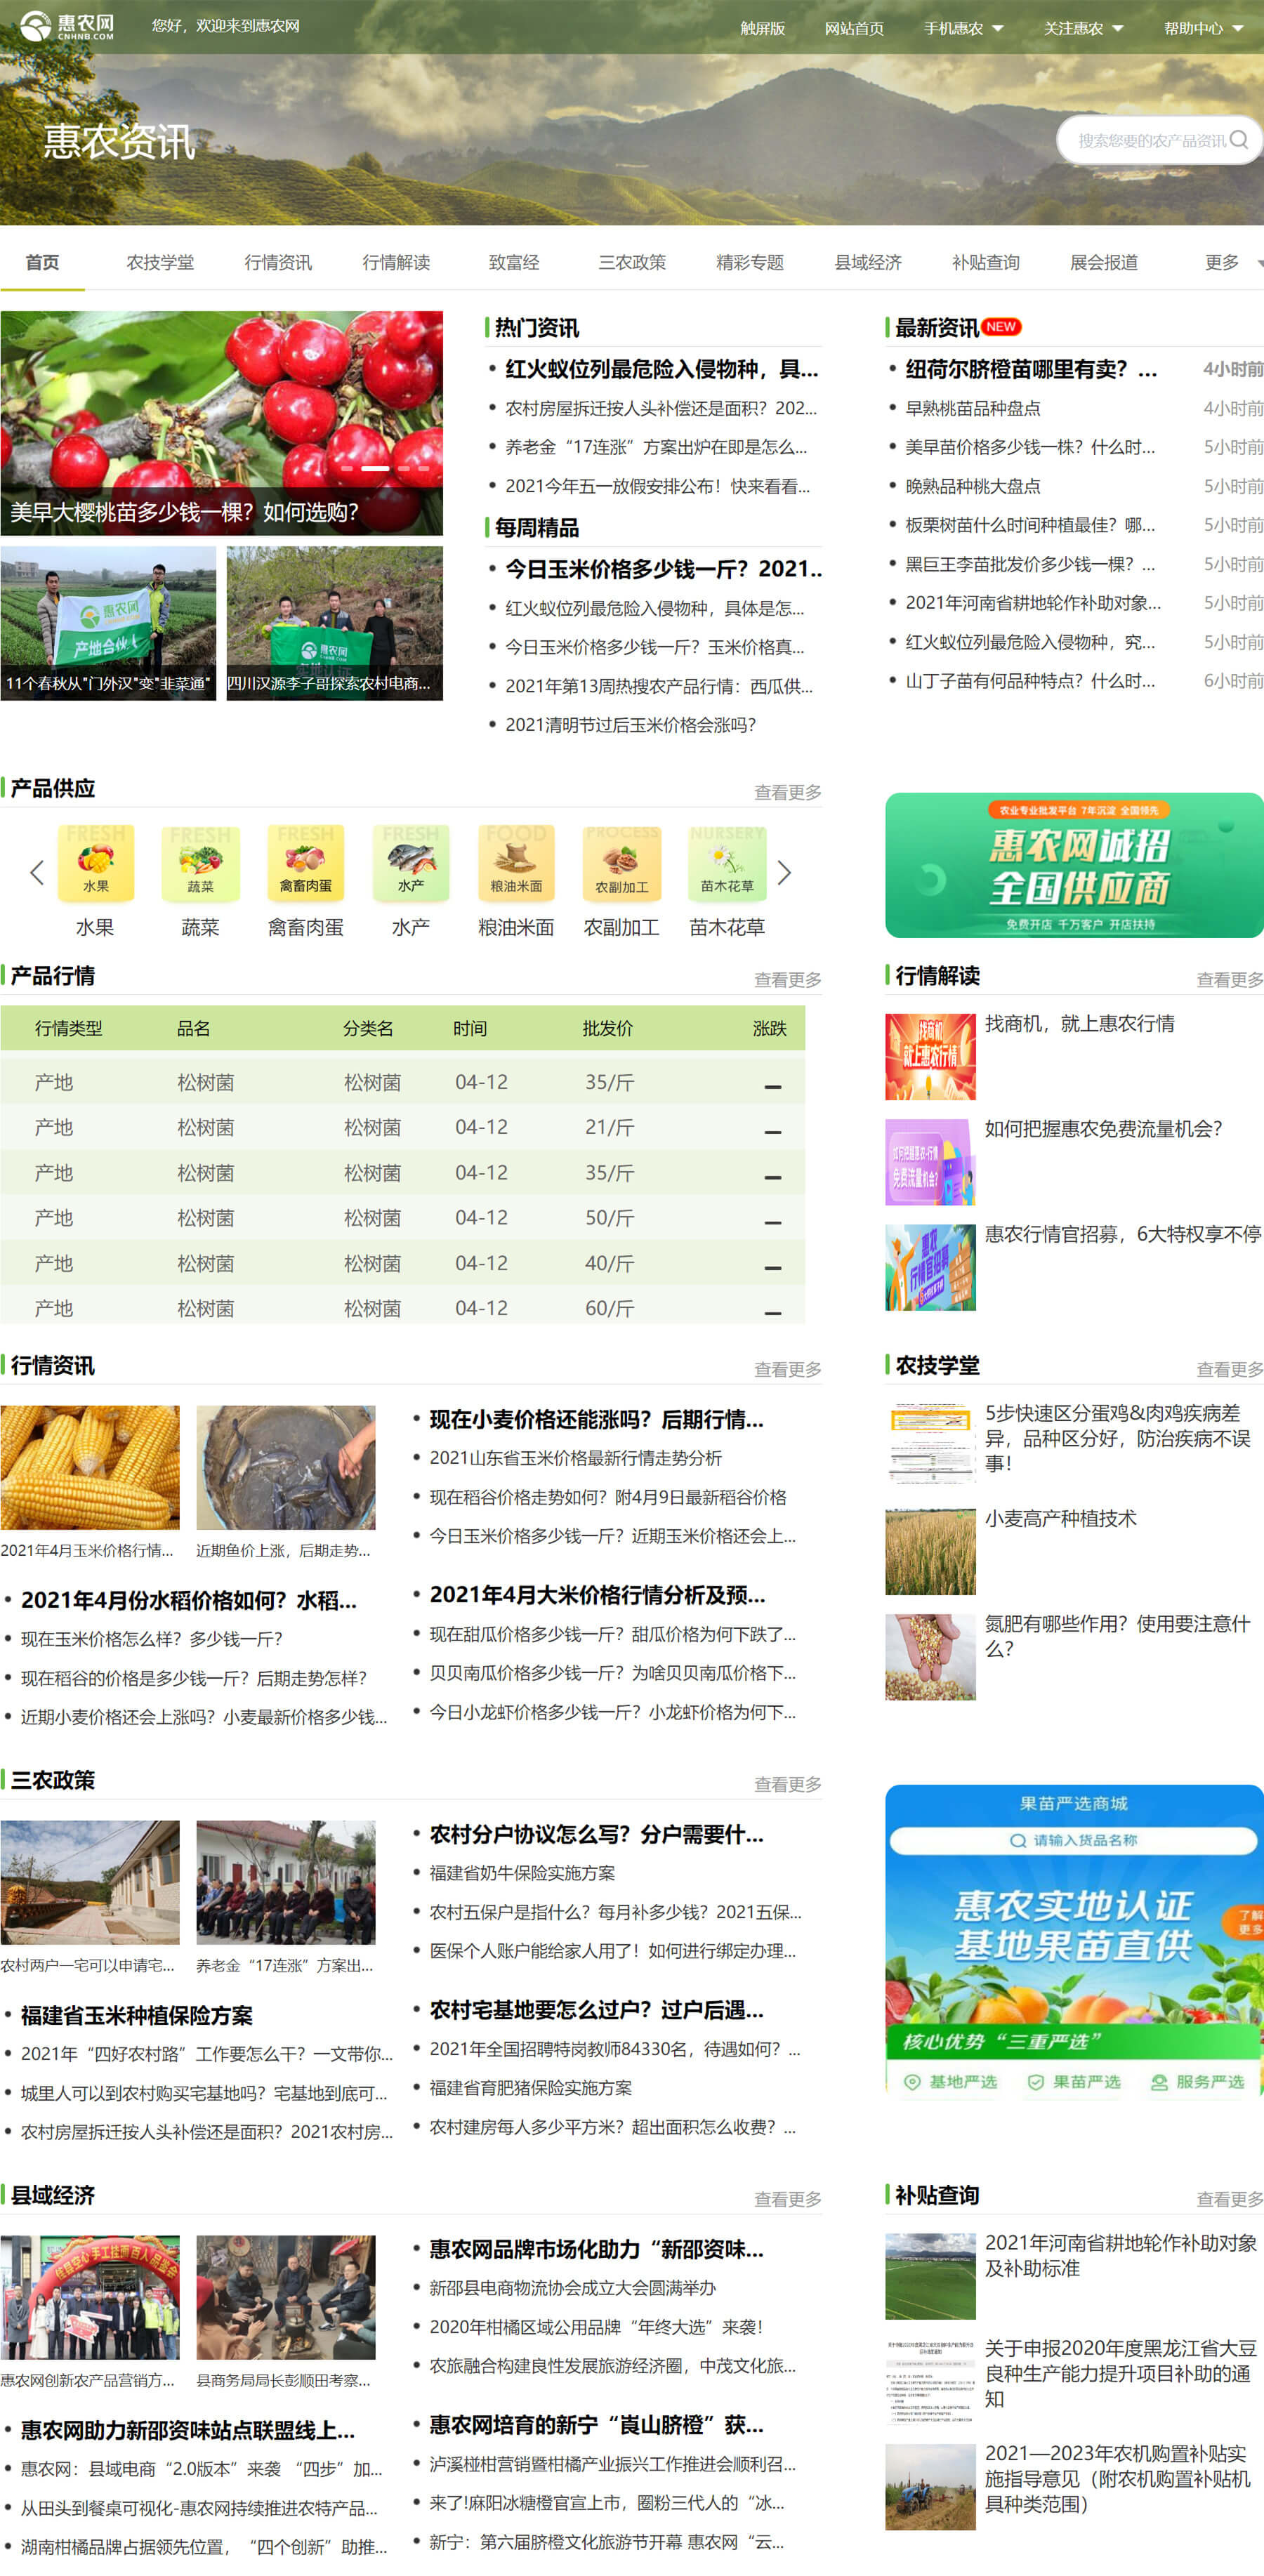Open article 纽荷尔脐橙苗哪里有卖
Image resolution: width=1264 pixels, height=2576 pixels.
pos(1031,369)
